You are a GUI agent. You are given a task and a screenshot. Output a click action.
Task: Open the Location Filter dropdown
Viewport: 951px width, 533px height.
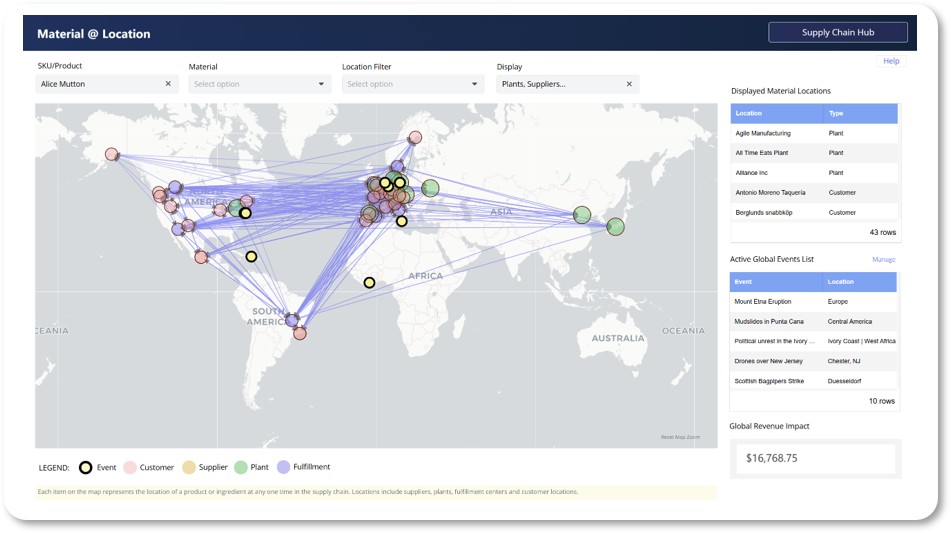pyautogui.click(x=413, y=84)
